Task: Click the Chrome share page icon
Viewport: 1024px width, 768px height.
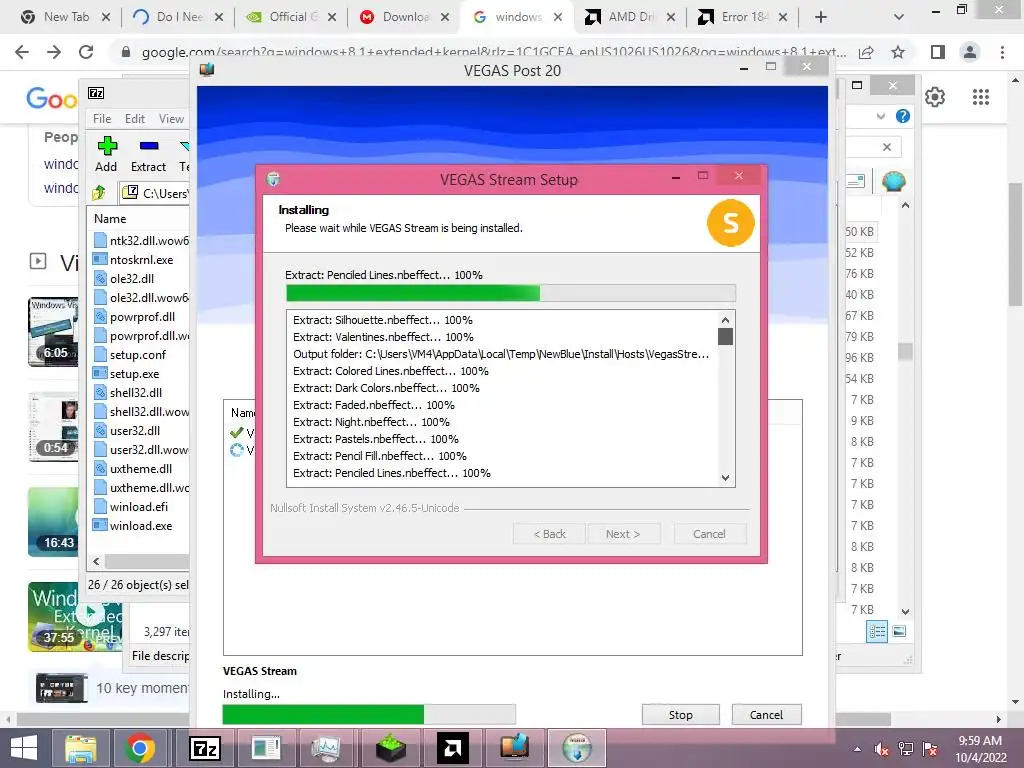Action: (866, 52)
